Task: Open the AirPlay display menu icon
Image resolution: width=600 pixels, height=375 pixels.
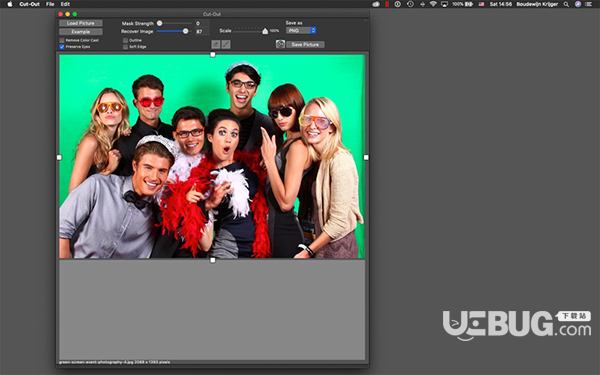Action: click(444, 4)
